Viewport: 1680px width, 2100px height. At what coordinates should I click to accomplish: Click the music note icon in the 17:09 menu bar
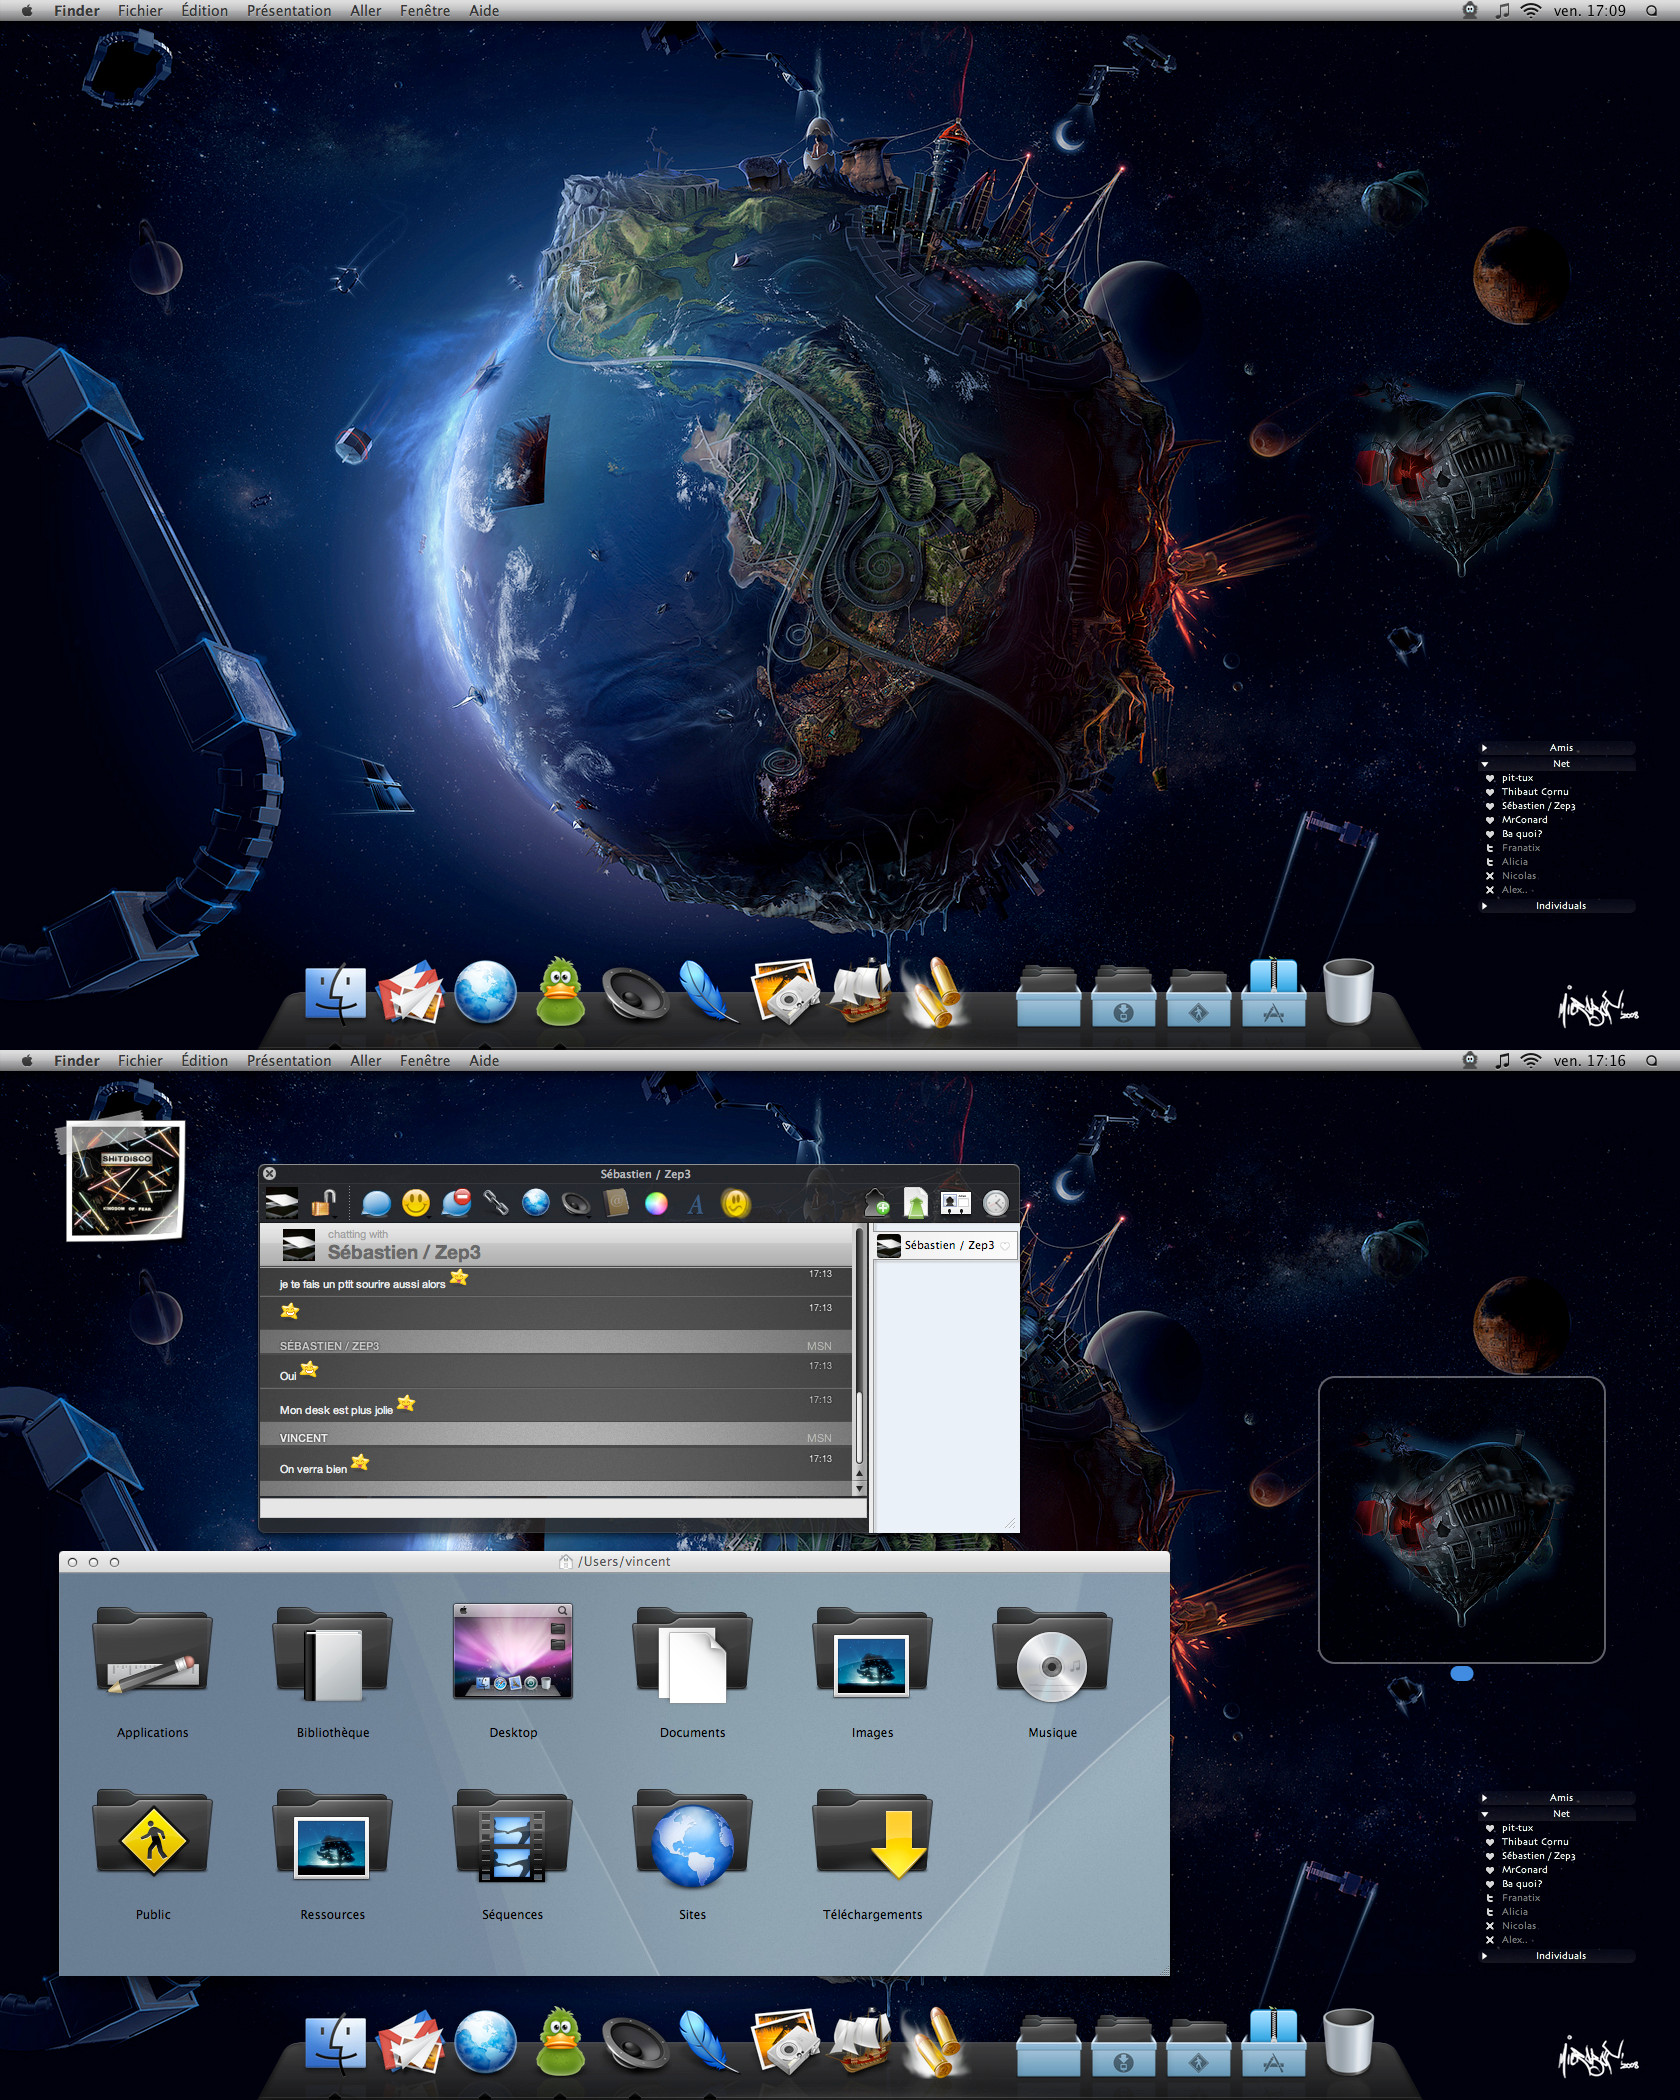click(1502, 10)
